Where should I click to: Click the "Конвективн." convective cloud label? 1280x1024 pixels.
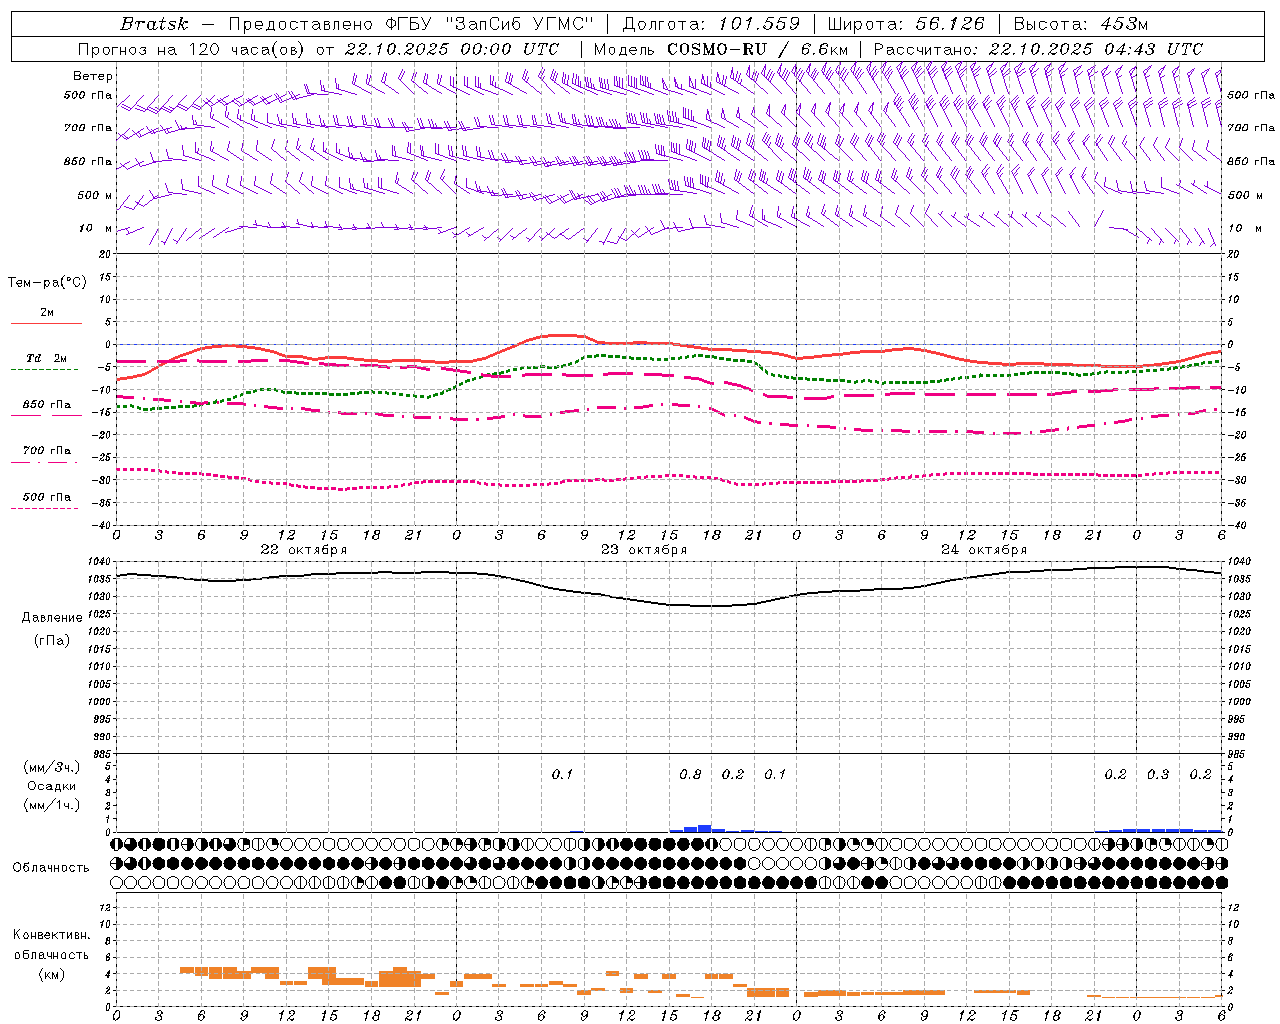[51, 935]
